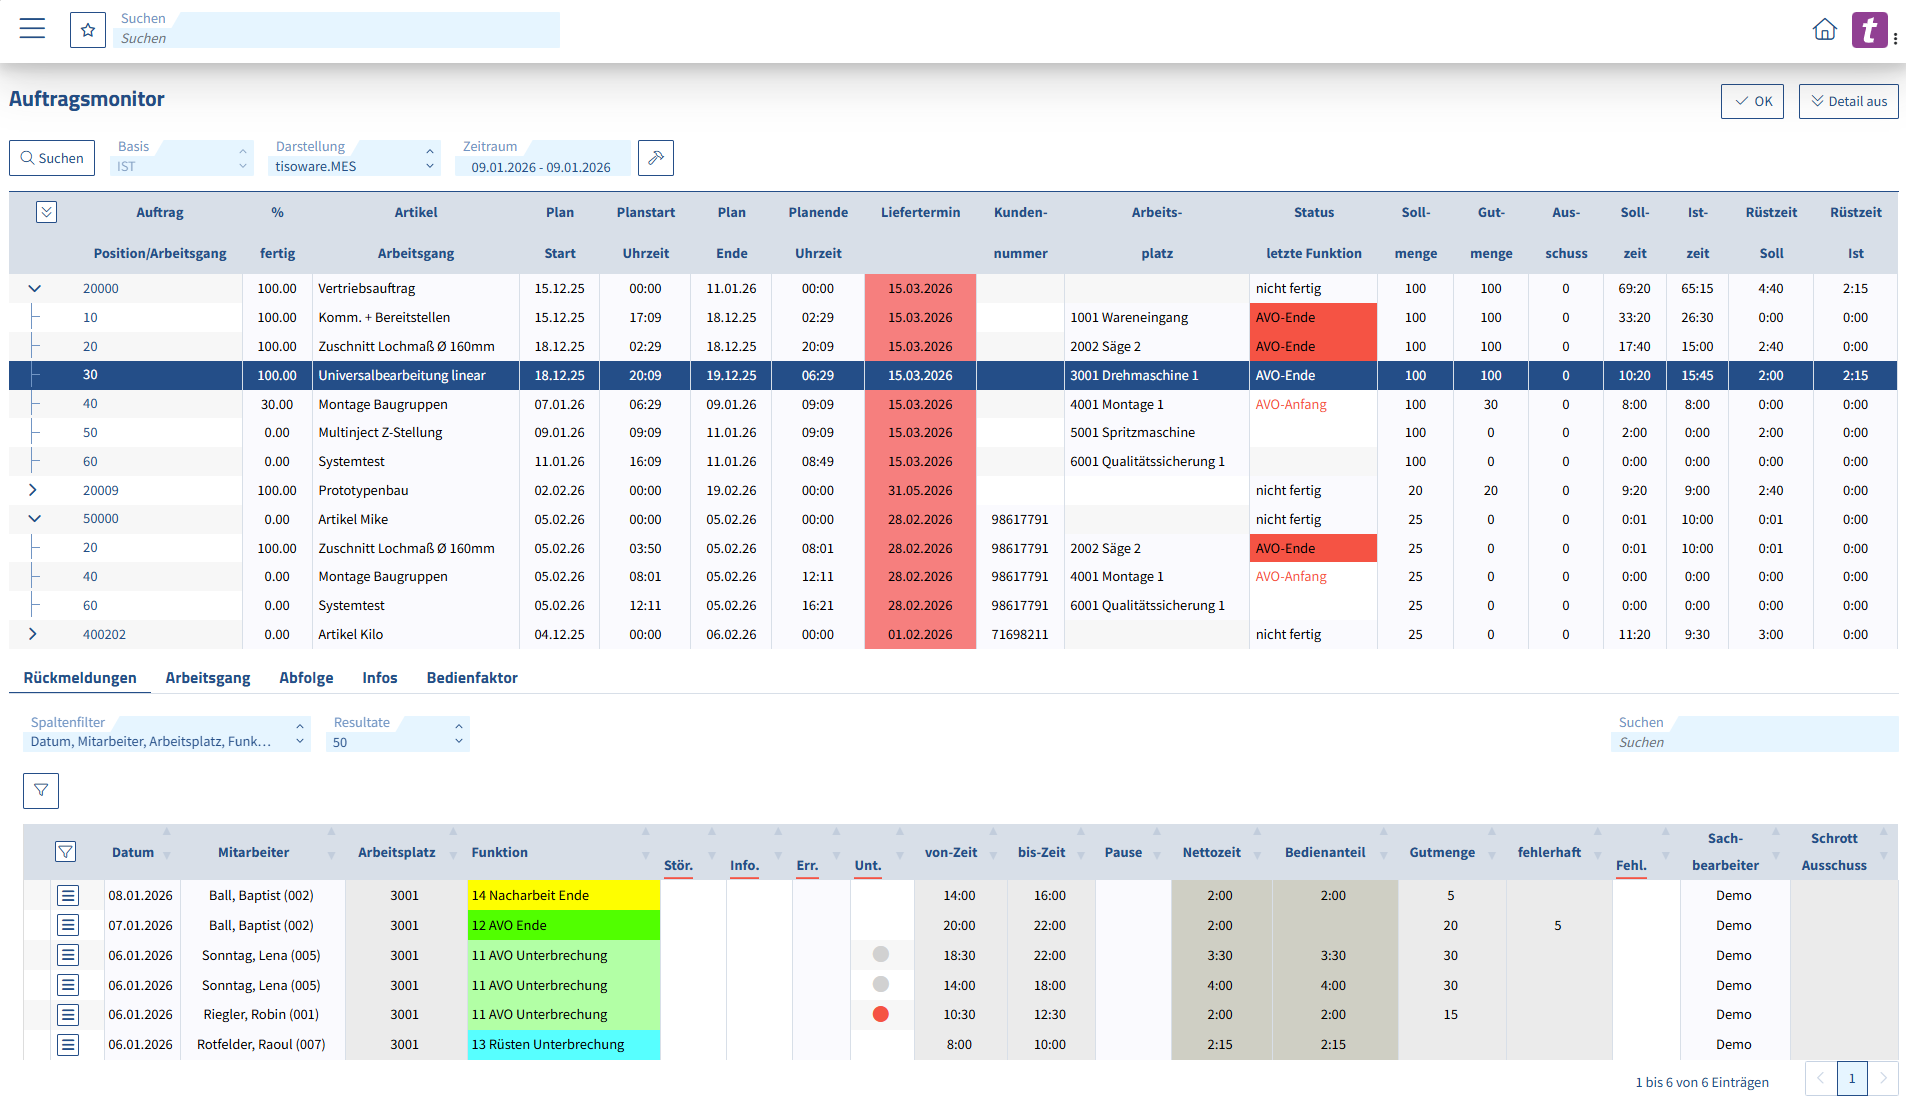This screenshot has height=1108, width=1906.
Task: Click the hammer tool icon beside Zeitraum
Action: click(656, 157)
